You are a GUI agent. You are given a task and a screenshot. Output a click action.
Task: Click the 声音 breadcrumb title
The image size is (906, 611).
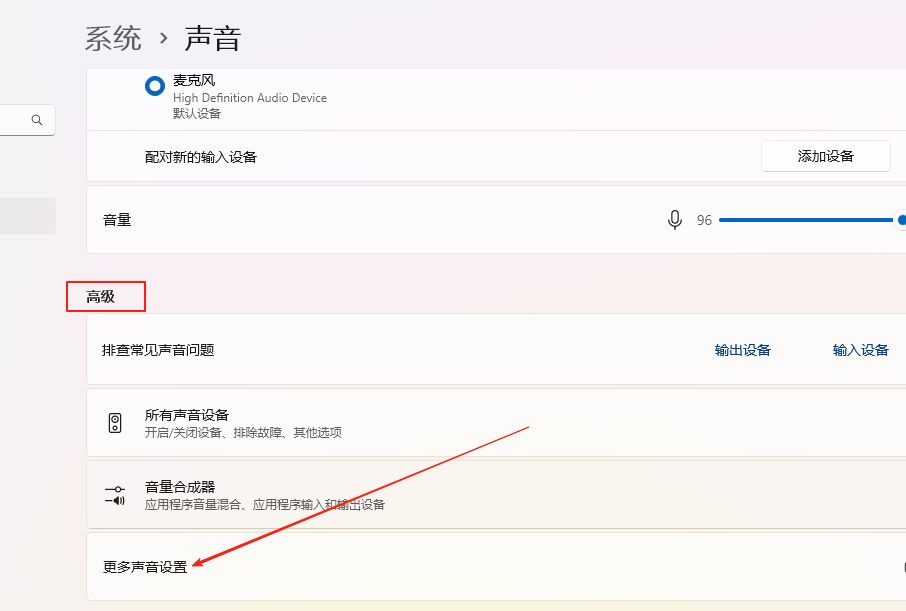[x=213, y=39]
